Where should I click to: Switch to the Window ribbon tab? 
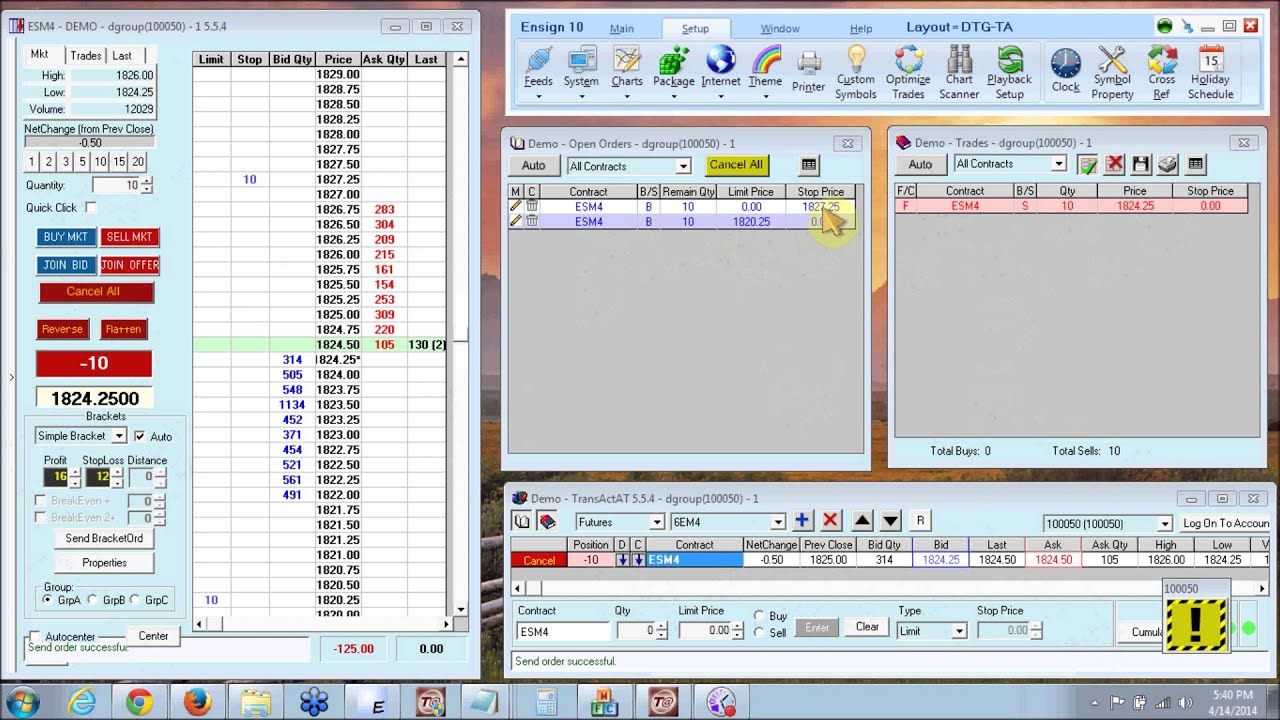click(779, 29)
